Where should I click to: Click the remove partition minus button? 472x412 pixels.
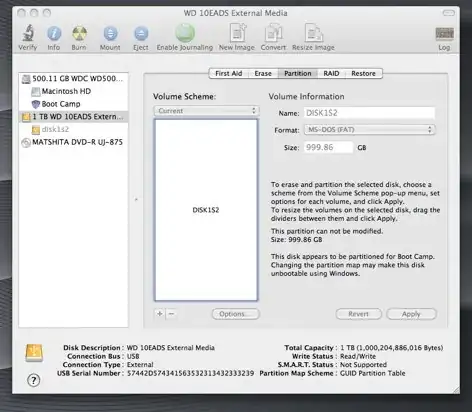click(171, 314)
